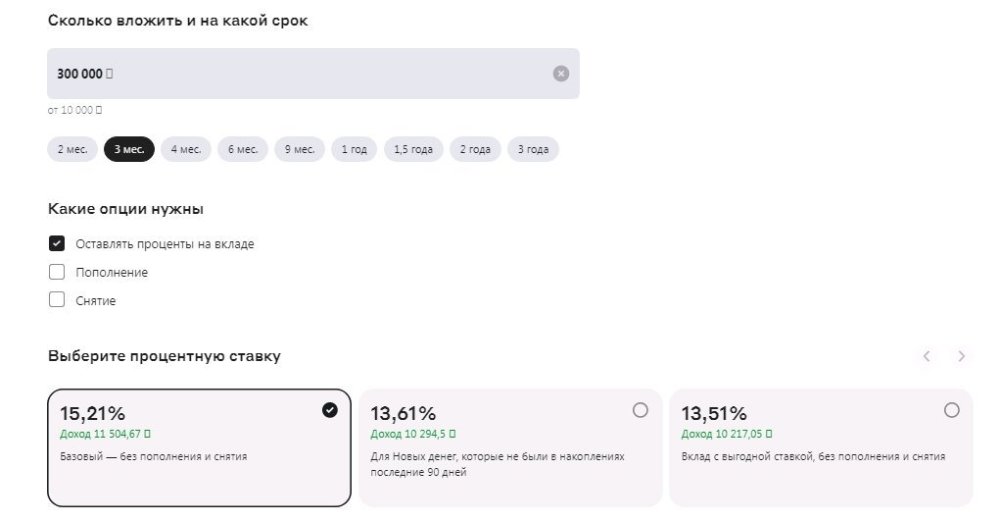Select the 13,61% rate radio button
The height and width of the screenshot is (521, 1000).
640,410
